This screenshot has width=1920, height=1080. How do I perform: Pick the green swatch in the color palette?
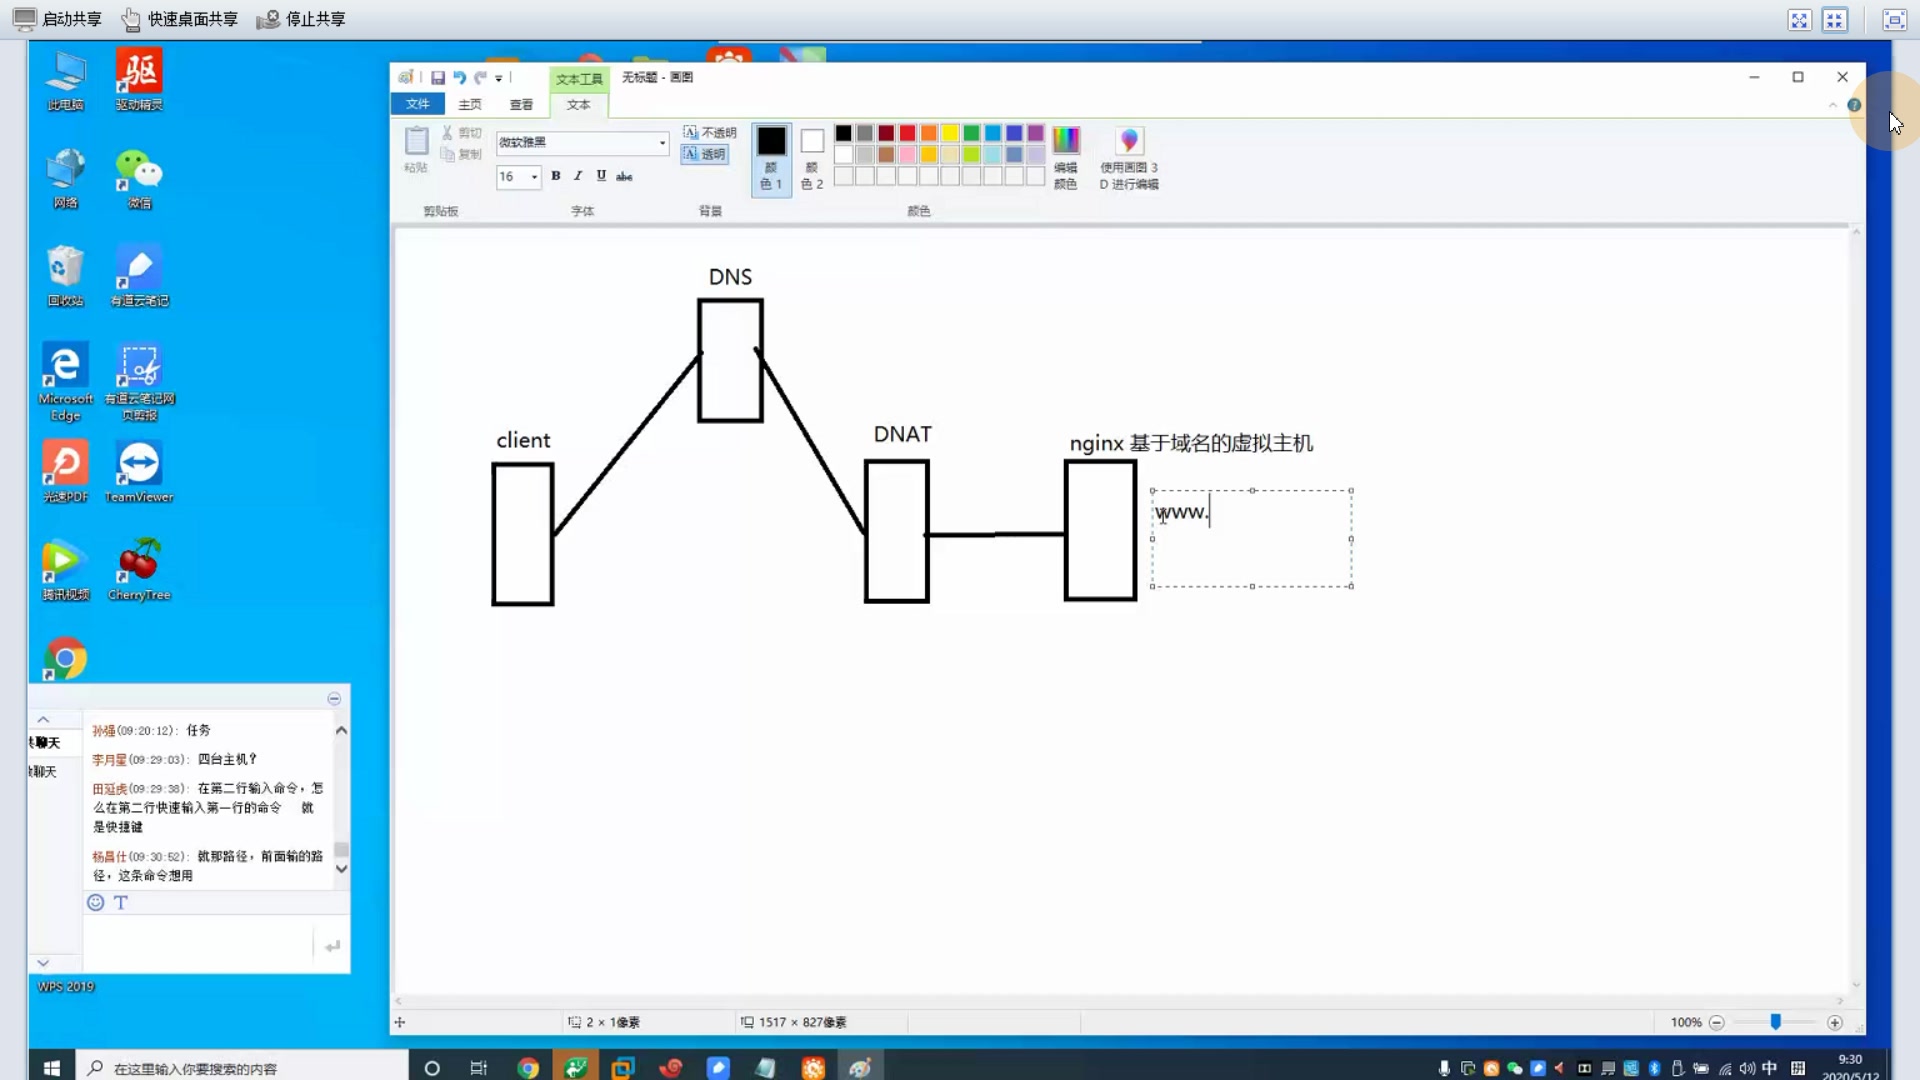pyautogui.click(x=971, y=133)
